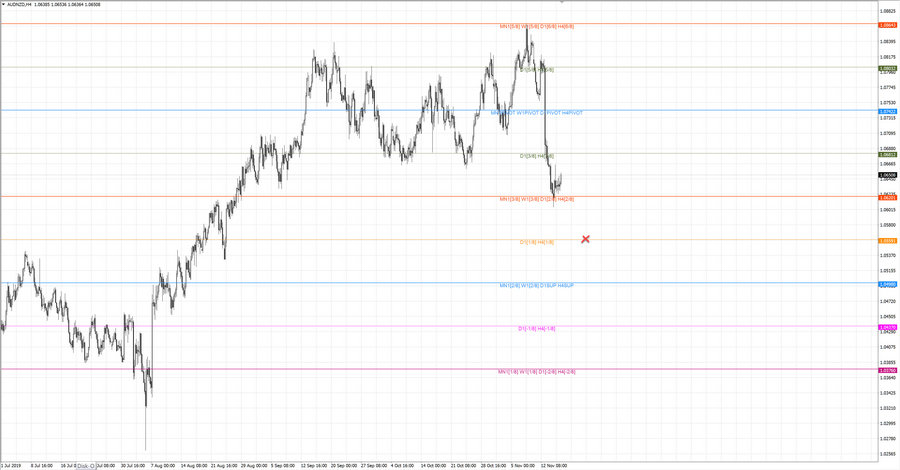900x470 pixels.
Task: Click the 1.07095 value on price scale
Action: (x=887, y=133)
